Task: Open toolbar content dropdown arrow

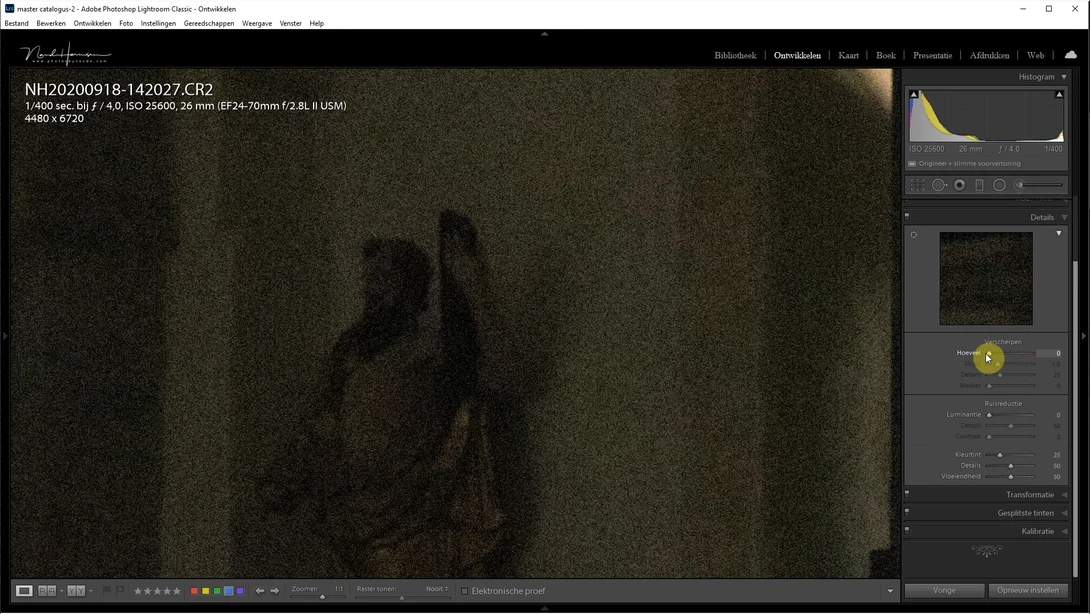Action: click(890, 591)
